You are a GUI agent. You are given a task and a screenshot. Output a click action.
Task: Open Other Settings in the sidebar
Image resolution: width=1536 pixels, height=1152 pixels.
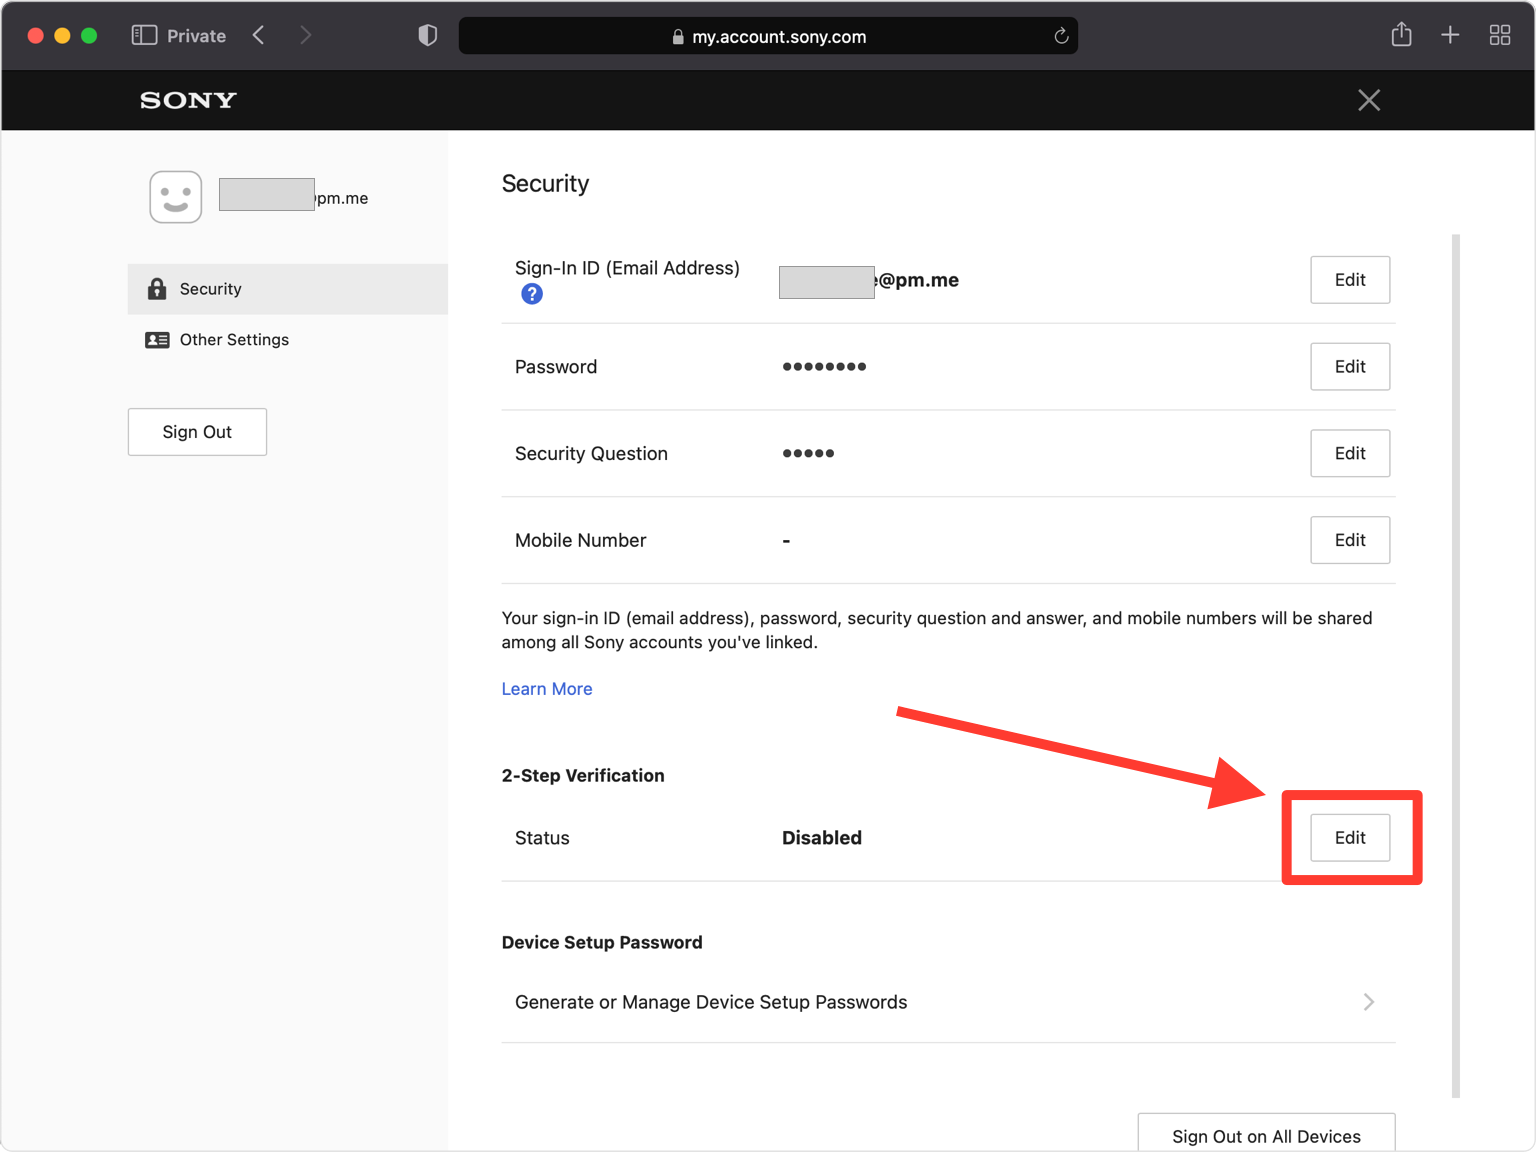pos(234,340)
